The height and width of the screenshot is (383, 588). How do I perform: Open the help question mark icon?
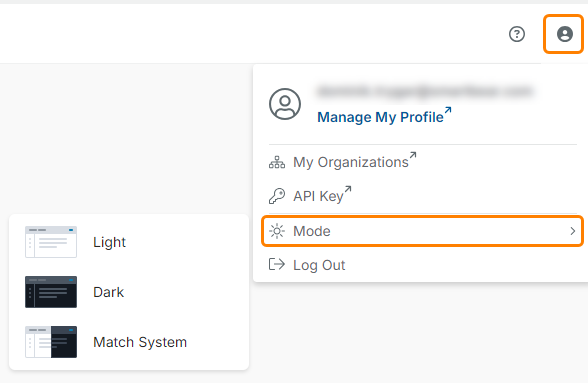pyautogui.click(x=517, y=34)
